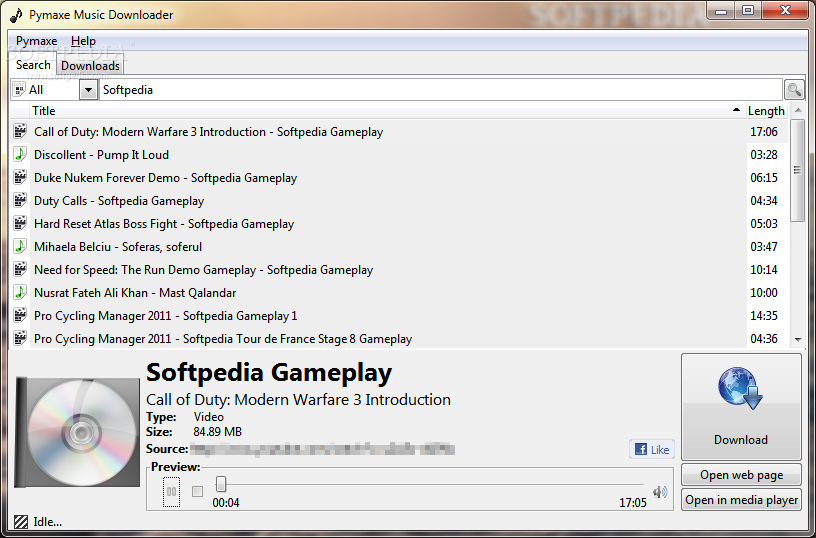Click the blurred Source link
Viewport: 816px width, 538px height.
[323, 449]
